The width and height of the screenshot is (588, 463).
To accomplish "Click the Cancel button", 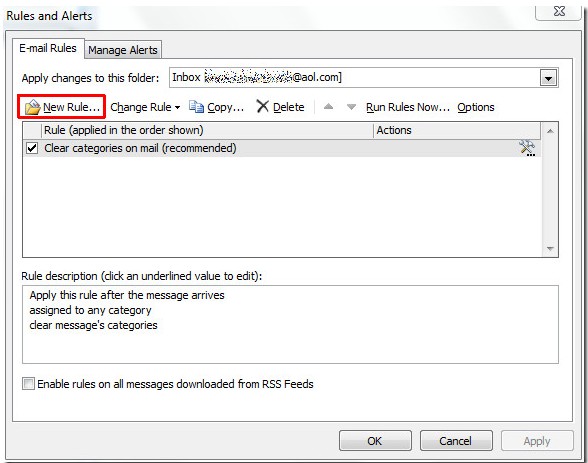I will coord(456,441).
